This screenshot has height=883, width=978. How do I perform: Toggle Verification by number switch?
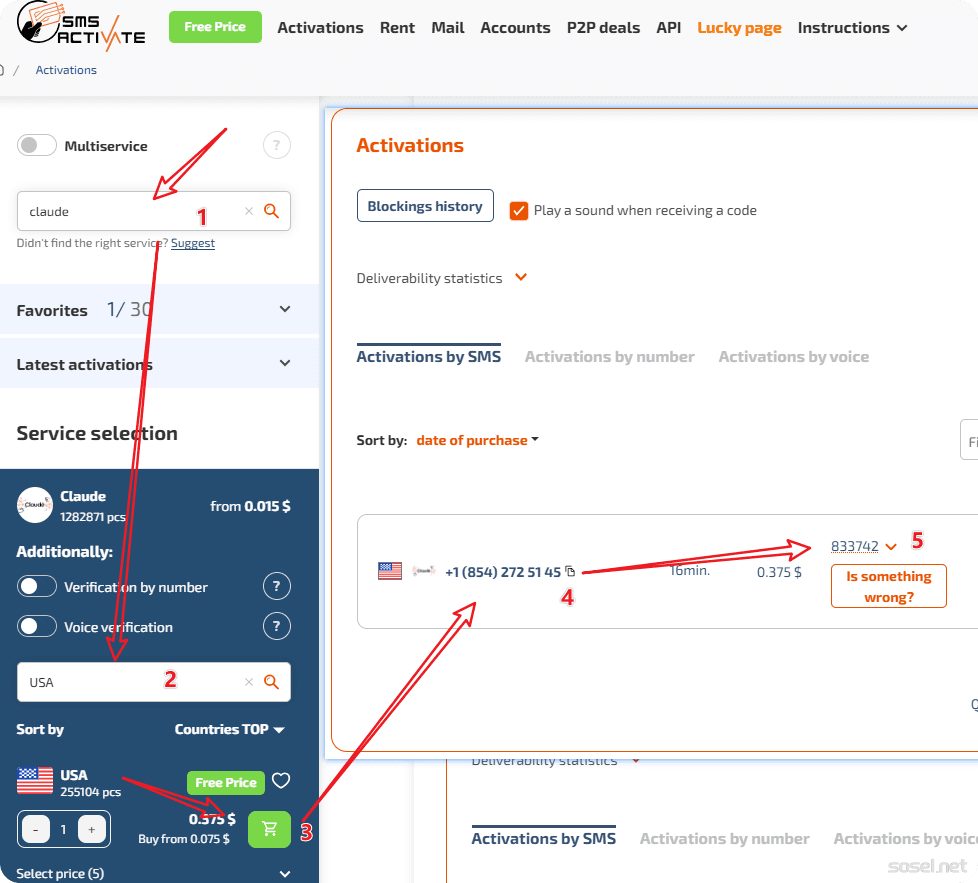pos(37,587)
